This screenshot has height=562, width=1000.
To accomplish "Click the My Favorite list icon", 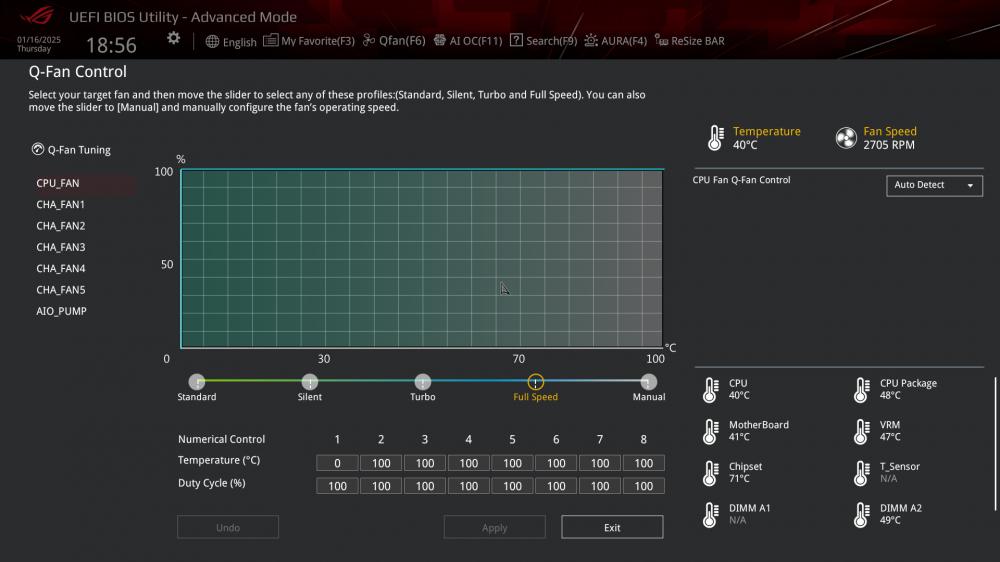I will click(x=270, y=40).
